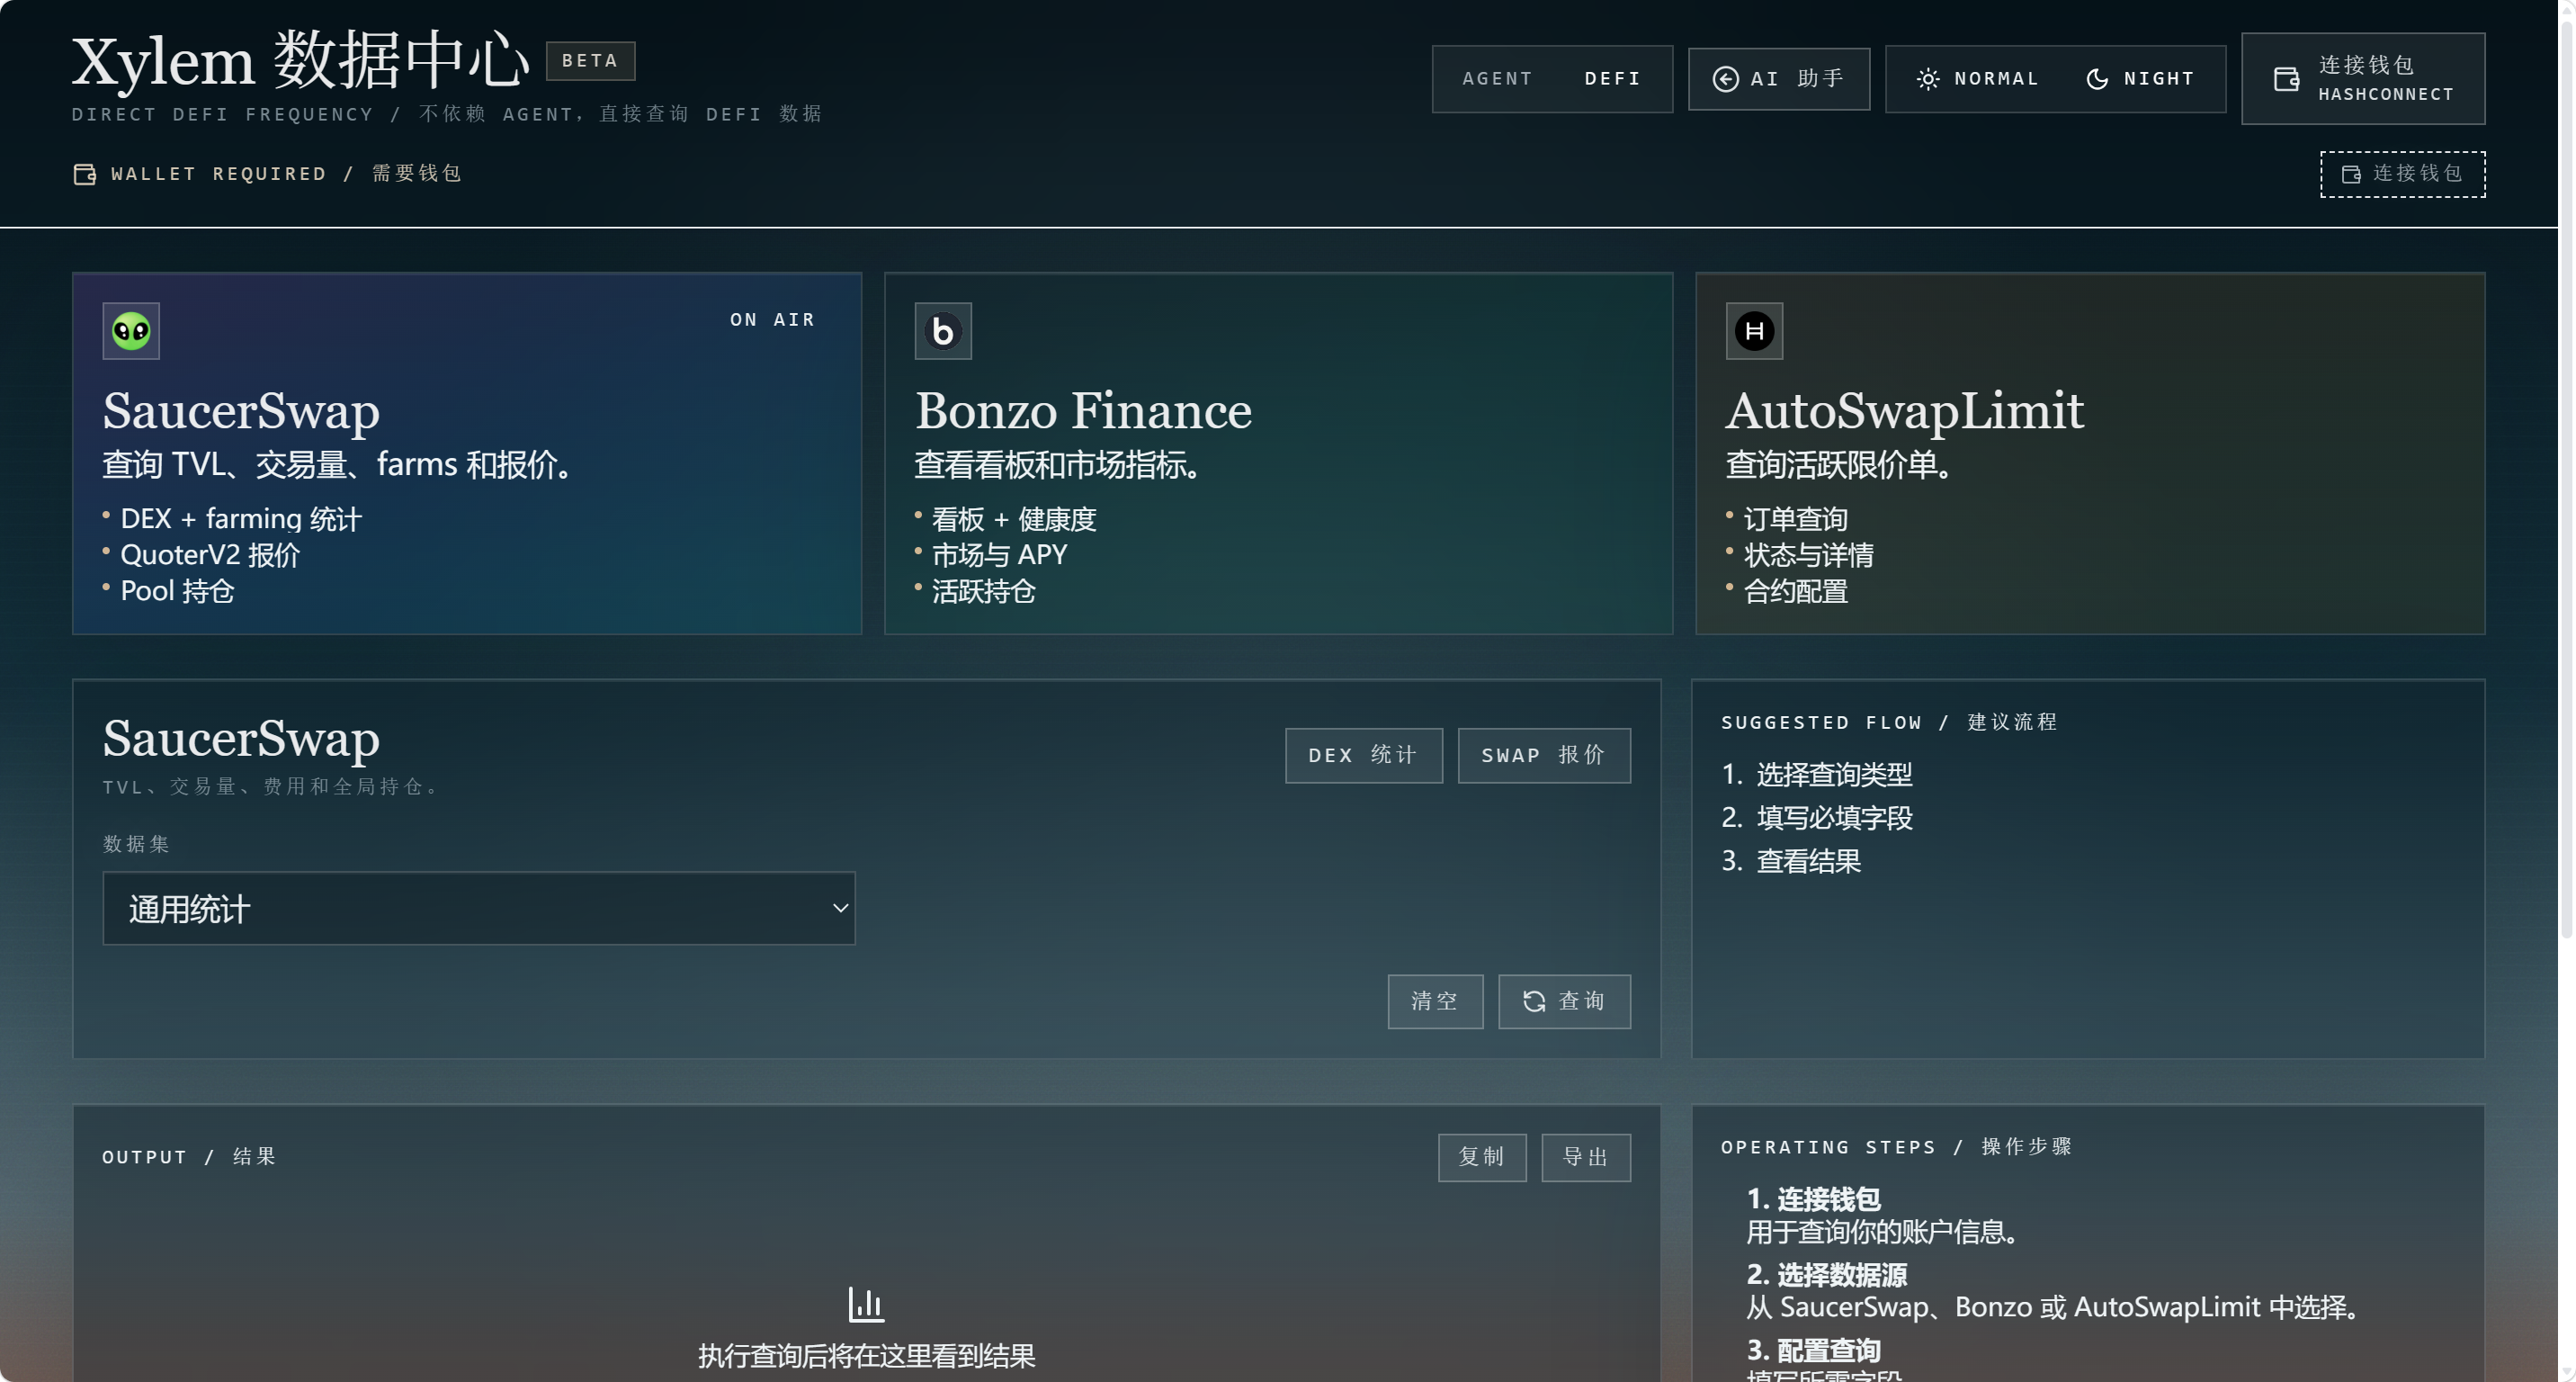Select the SWAP 报价 tab
Image resolution: width=2576 pixels, height=1382 pixels.
tap(1544, 756)
